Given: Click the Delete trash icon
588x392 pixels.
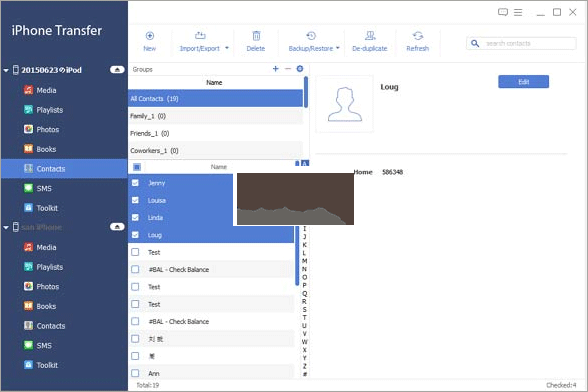Looking at the screenshot, I should 256,36.
